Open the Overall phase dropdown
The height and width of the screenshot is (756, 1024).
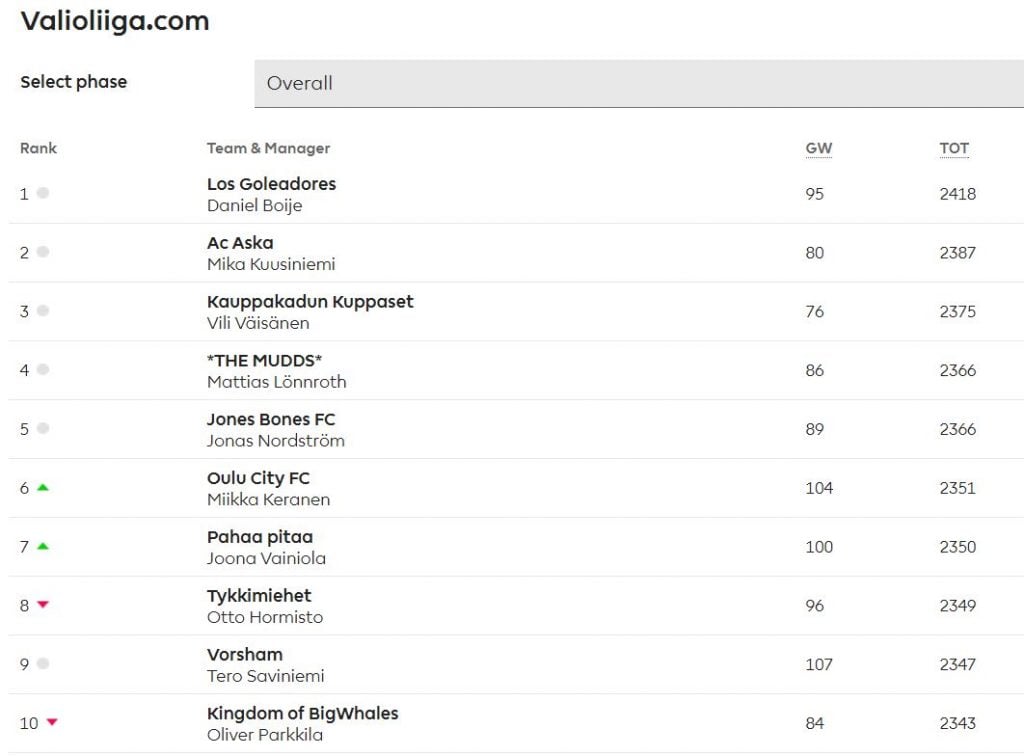click(x=638, y=83)
